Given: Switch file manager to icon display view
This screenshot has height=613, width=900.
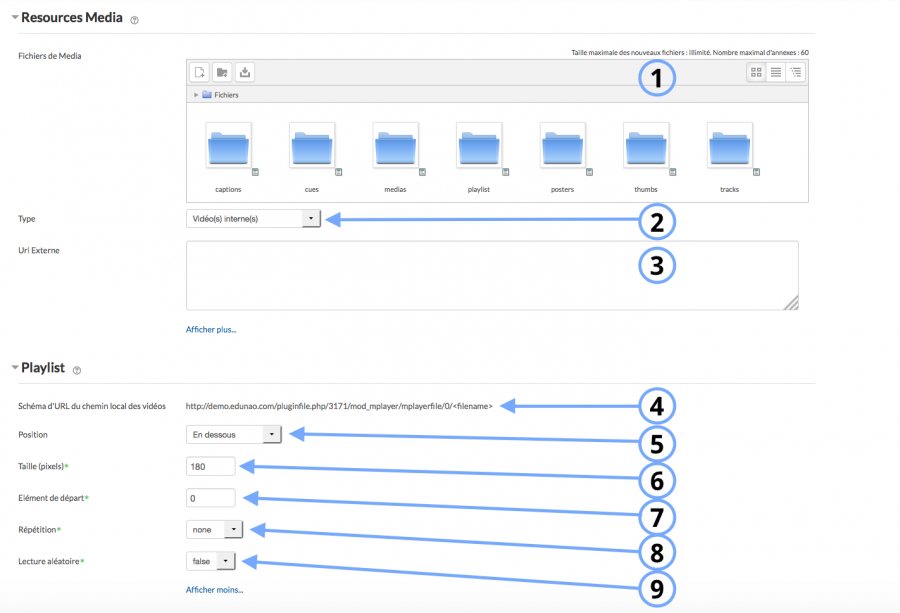Looking at the screenshot, I should (758, 71).
